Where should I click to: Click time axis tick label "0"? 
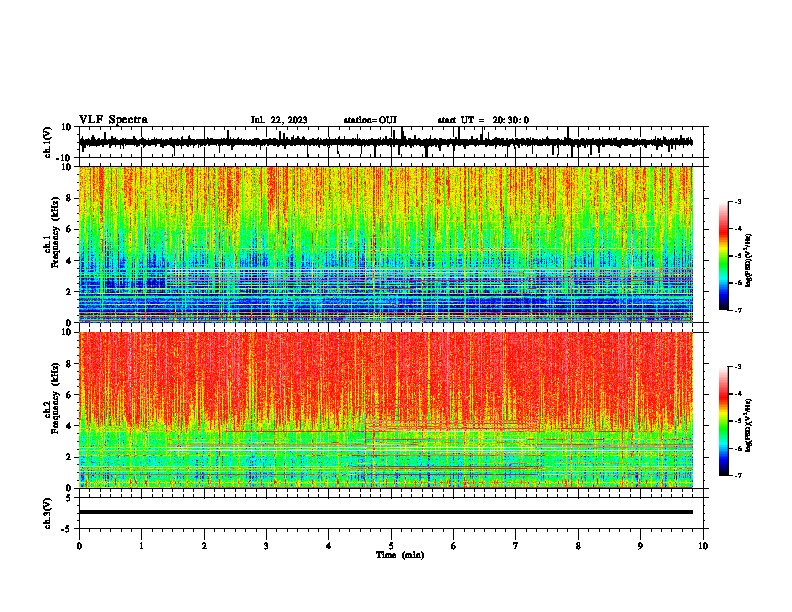click(79, 546)
